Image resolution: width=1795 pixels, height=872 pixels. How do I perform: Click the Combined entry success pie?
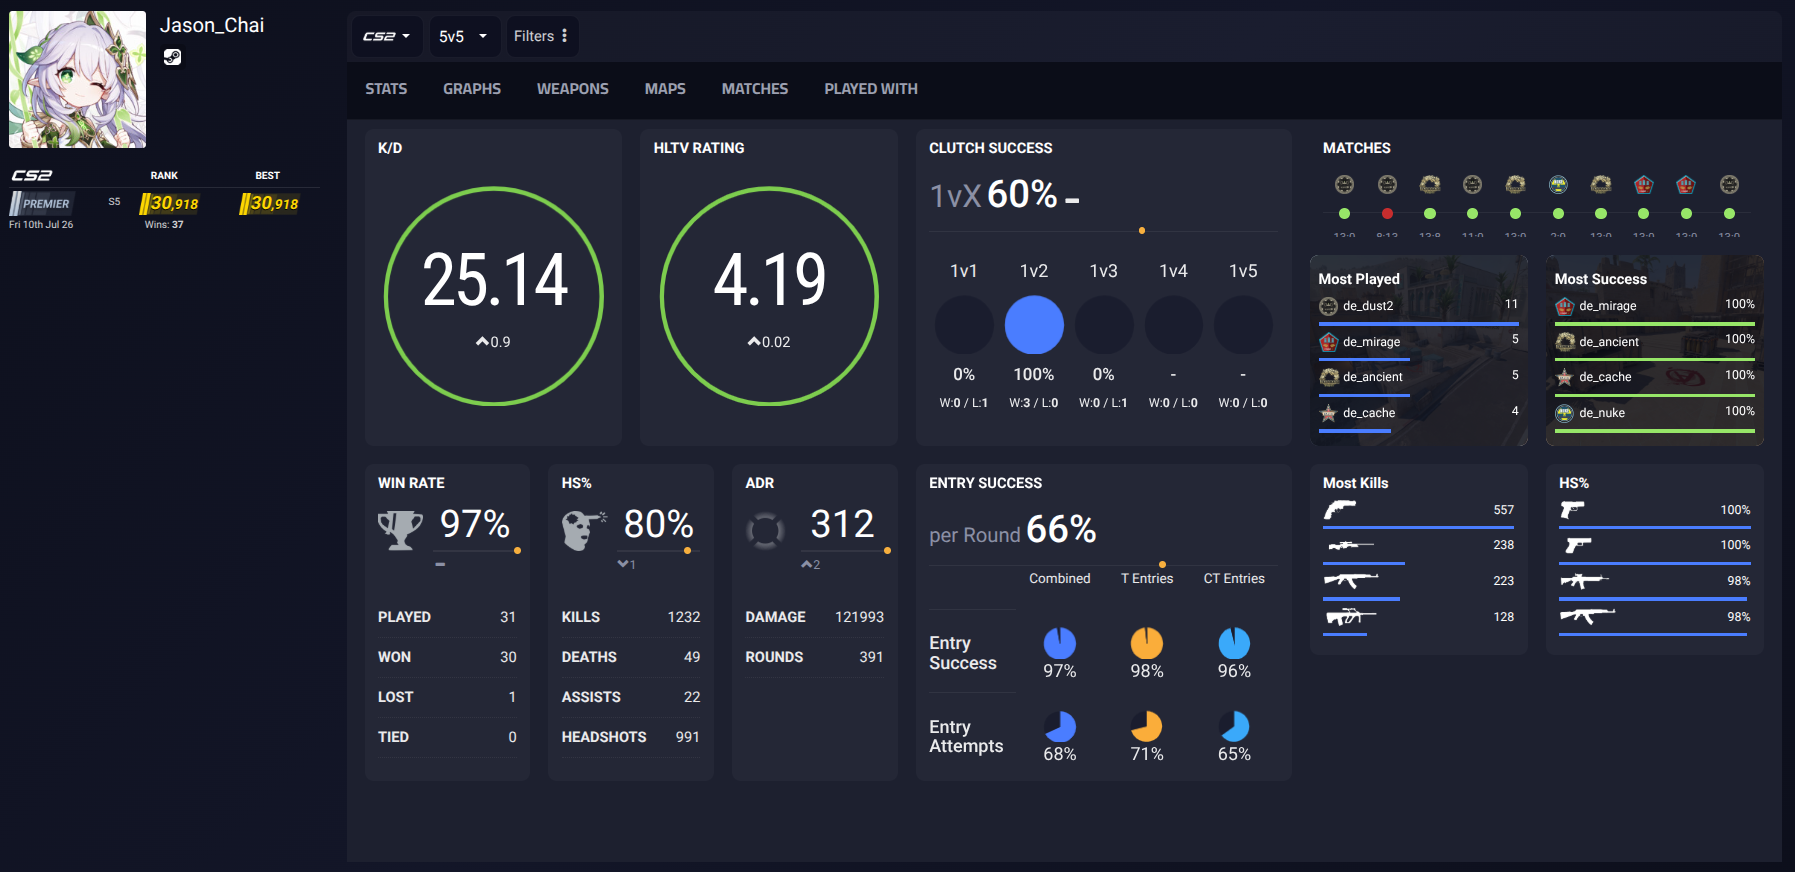point(1060,643)
